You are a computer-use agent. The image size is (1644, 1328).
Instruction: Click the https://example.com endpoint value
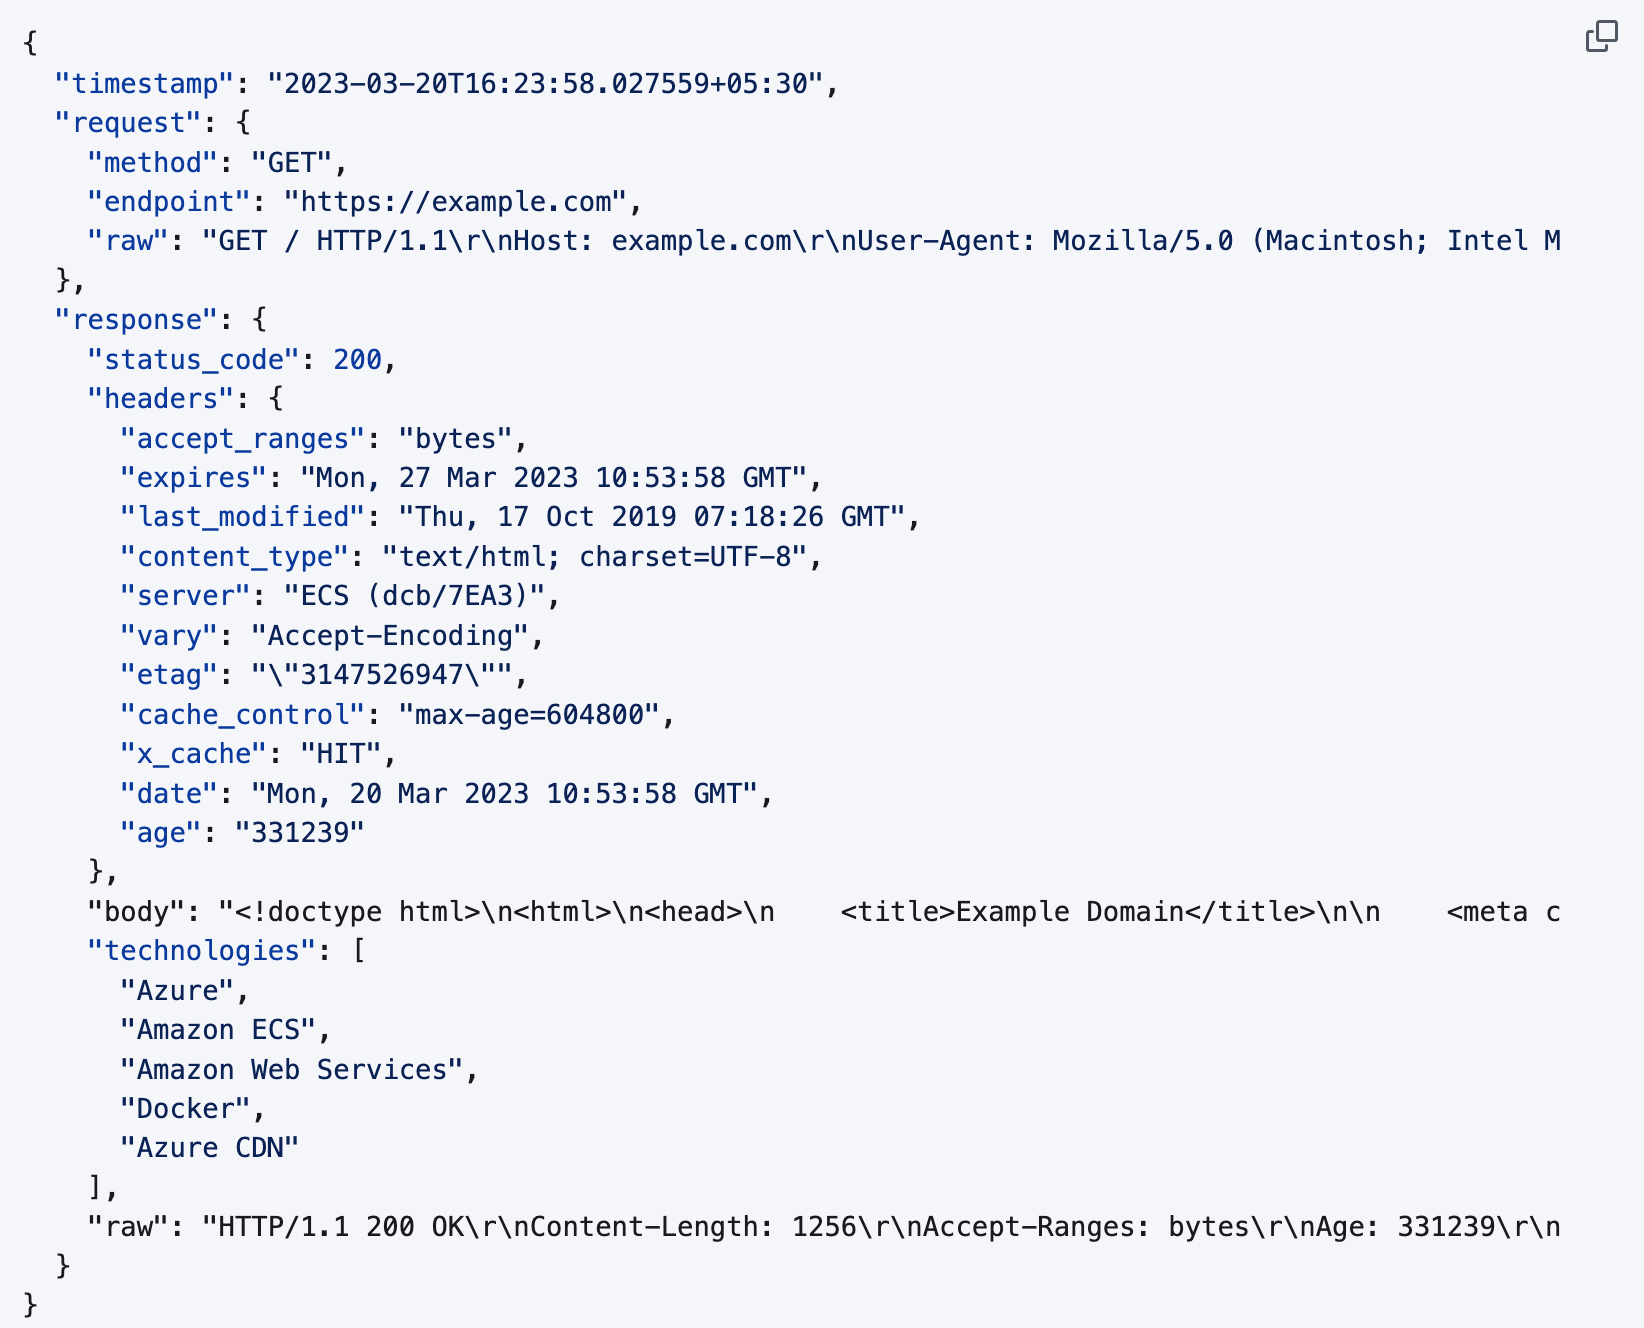(456, 202)
